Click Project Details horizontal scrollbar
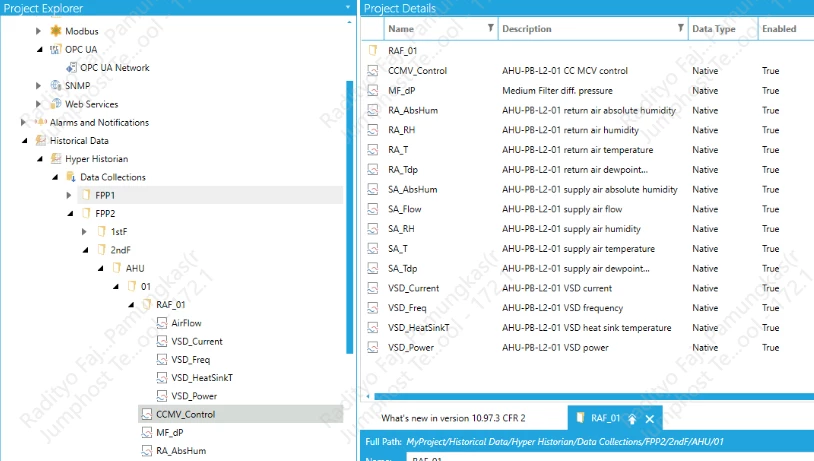The height and width of the screenshot is (461, 814). tap(594, 396)
